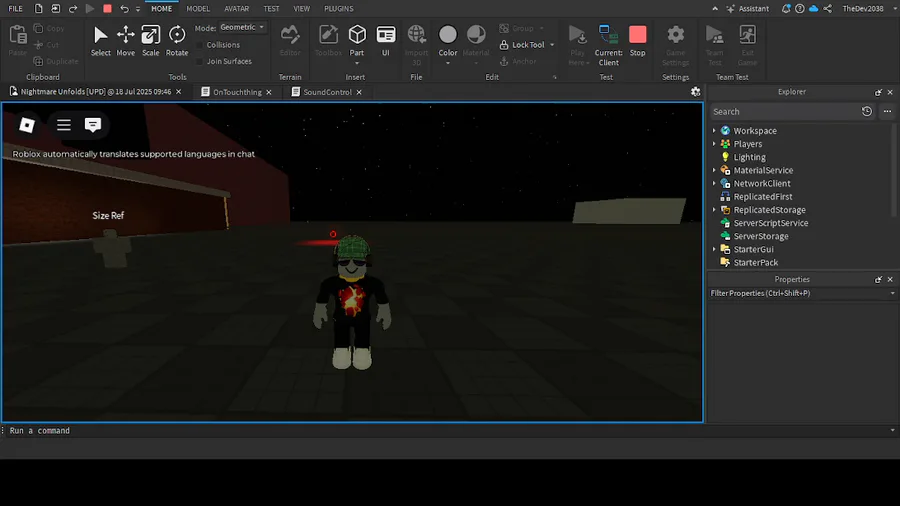Insert a new Part
Viewport: 900px width, 506px height.
coord(357,38)
